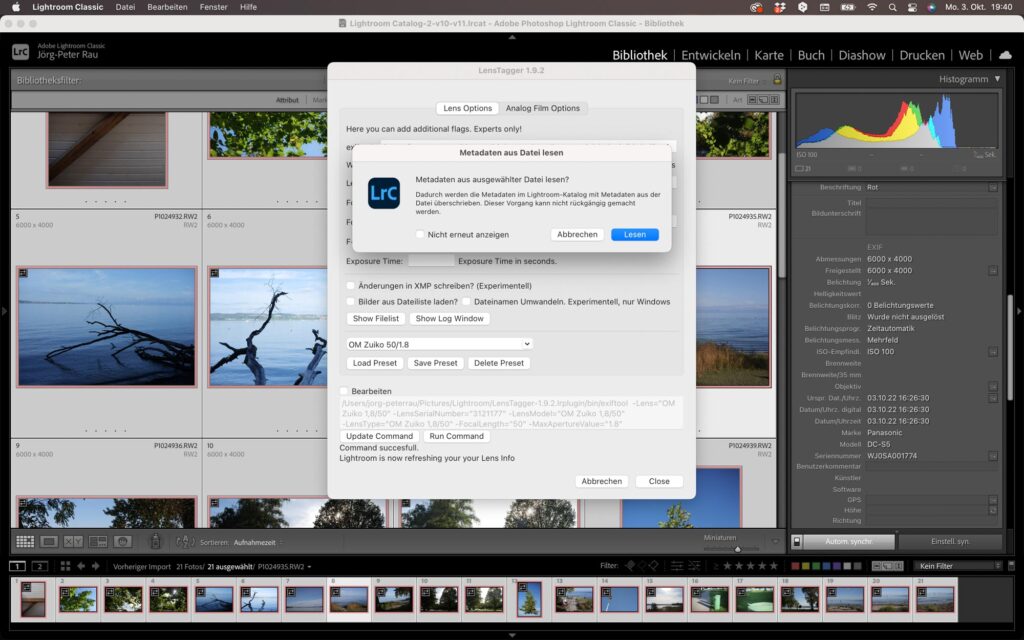Open 'Kein Filter' dropdown in filmstrip bar
This screenshot has width=1024, height=640.
pyautogui.click(x=959, y=566)
